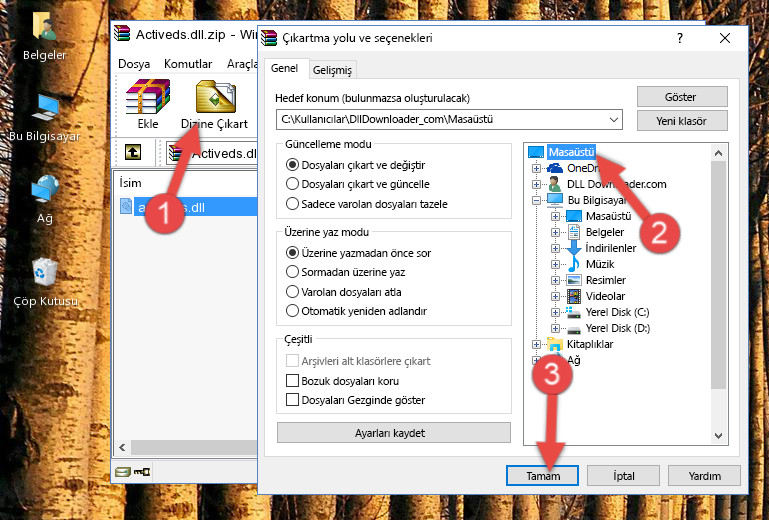Select the .dll file row in WinRAR
The image size is (769, 520).
tap(187, 207)
